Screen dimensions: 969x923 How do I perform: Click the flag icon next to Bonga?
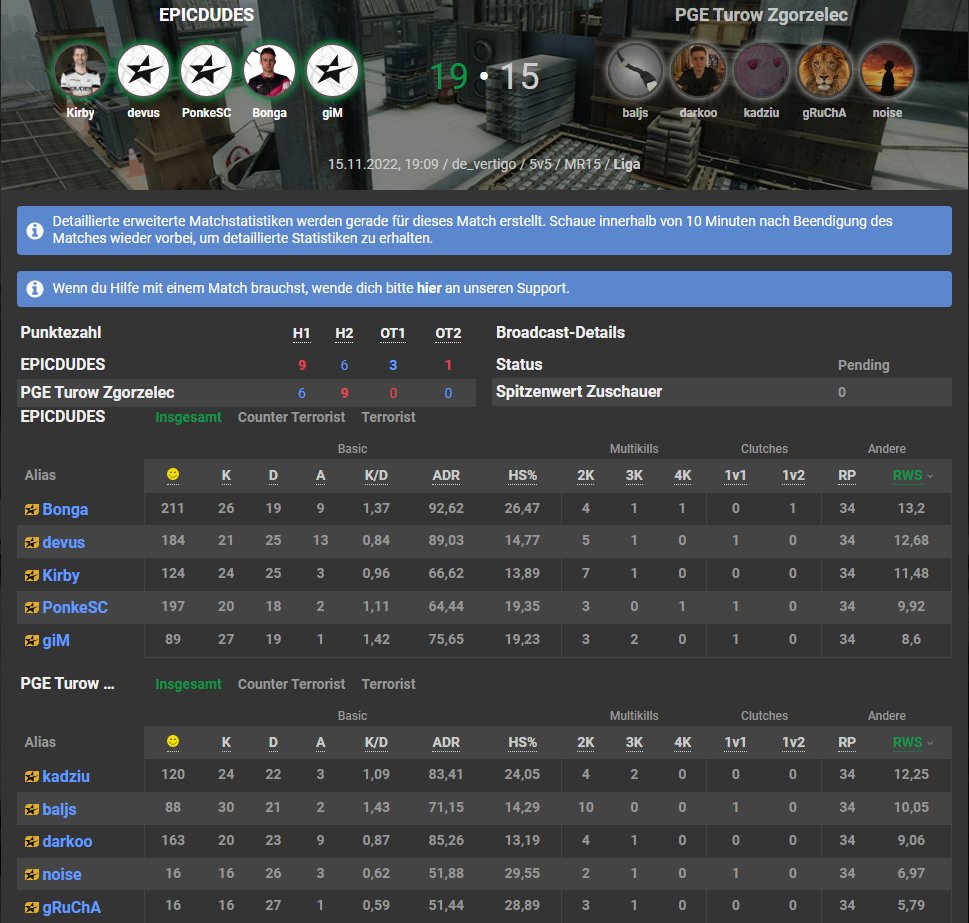pyautogui.click(x=32, y=510)
